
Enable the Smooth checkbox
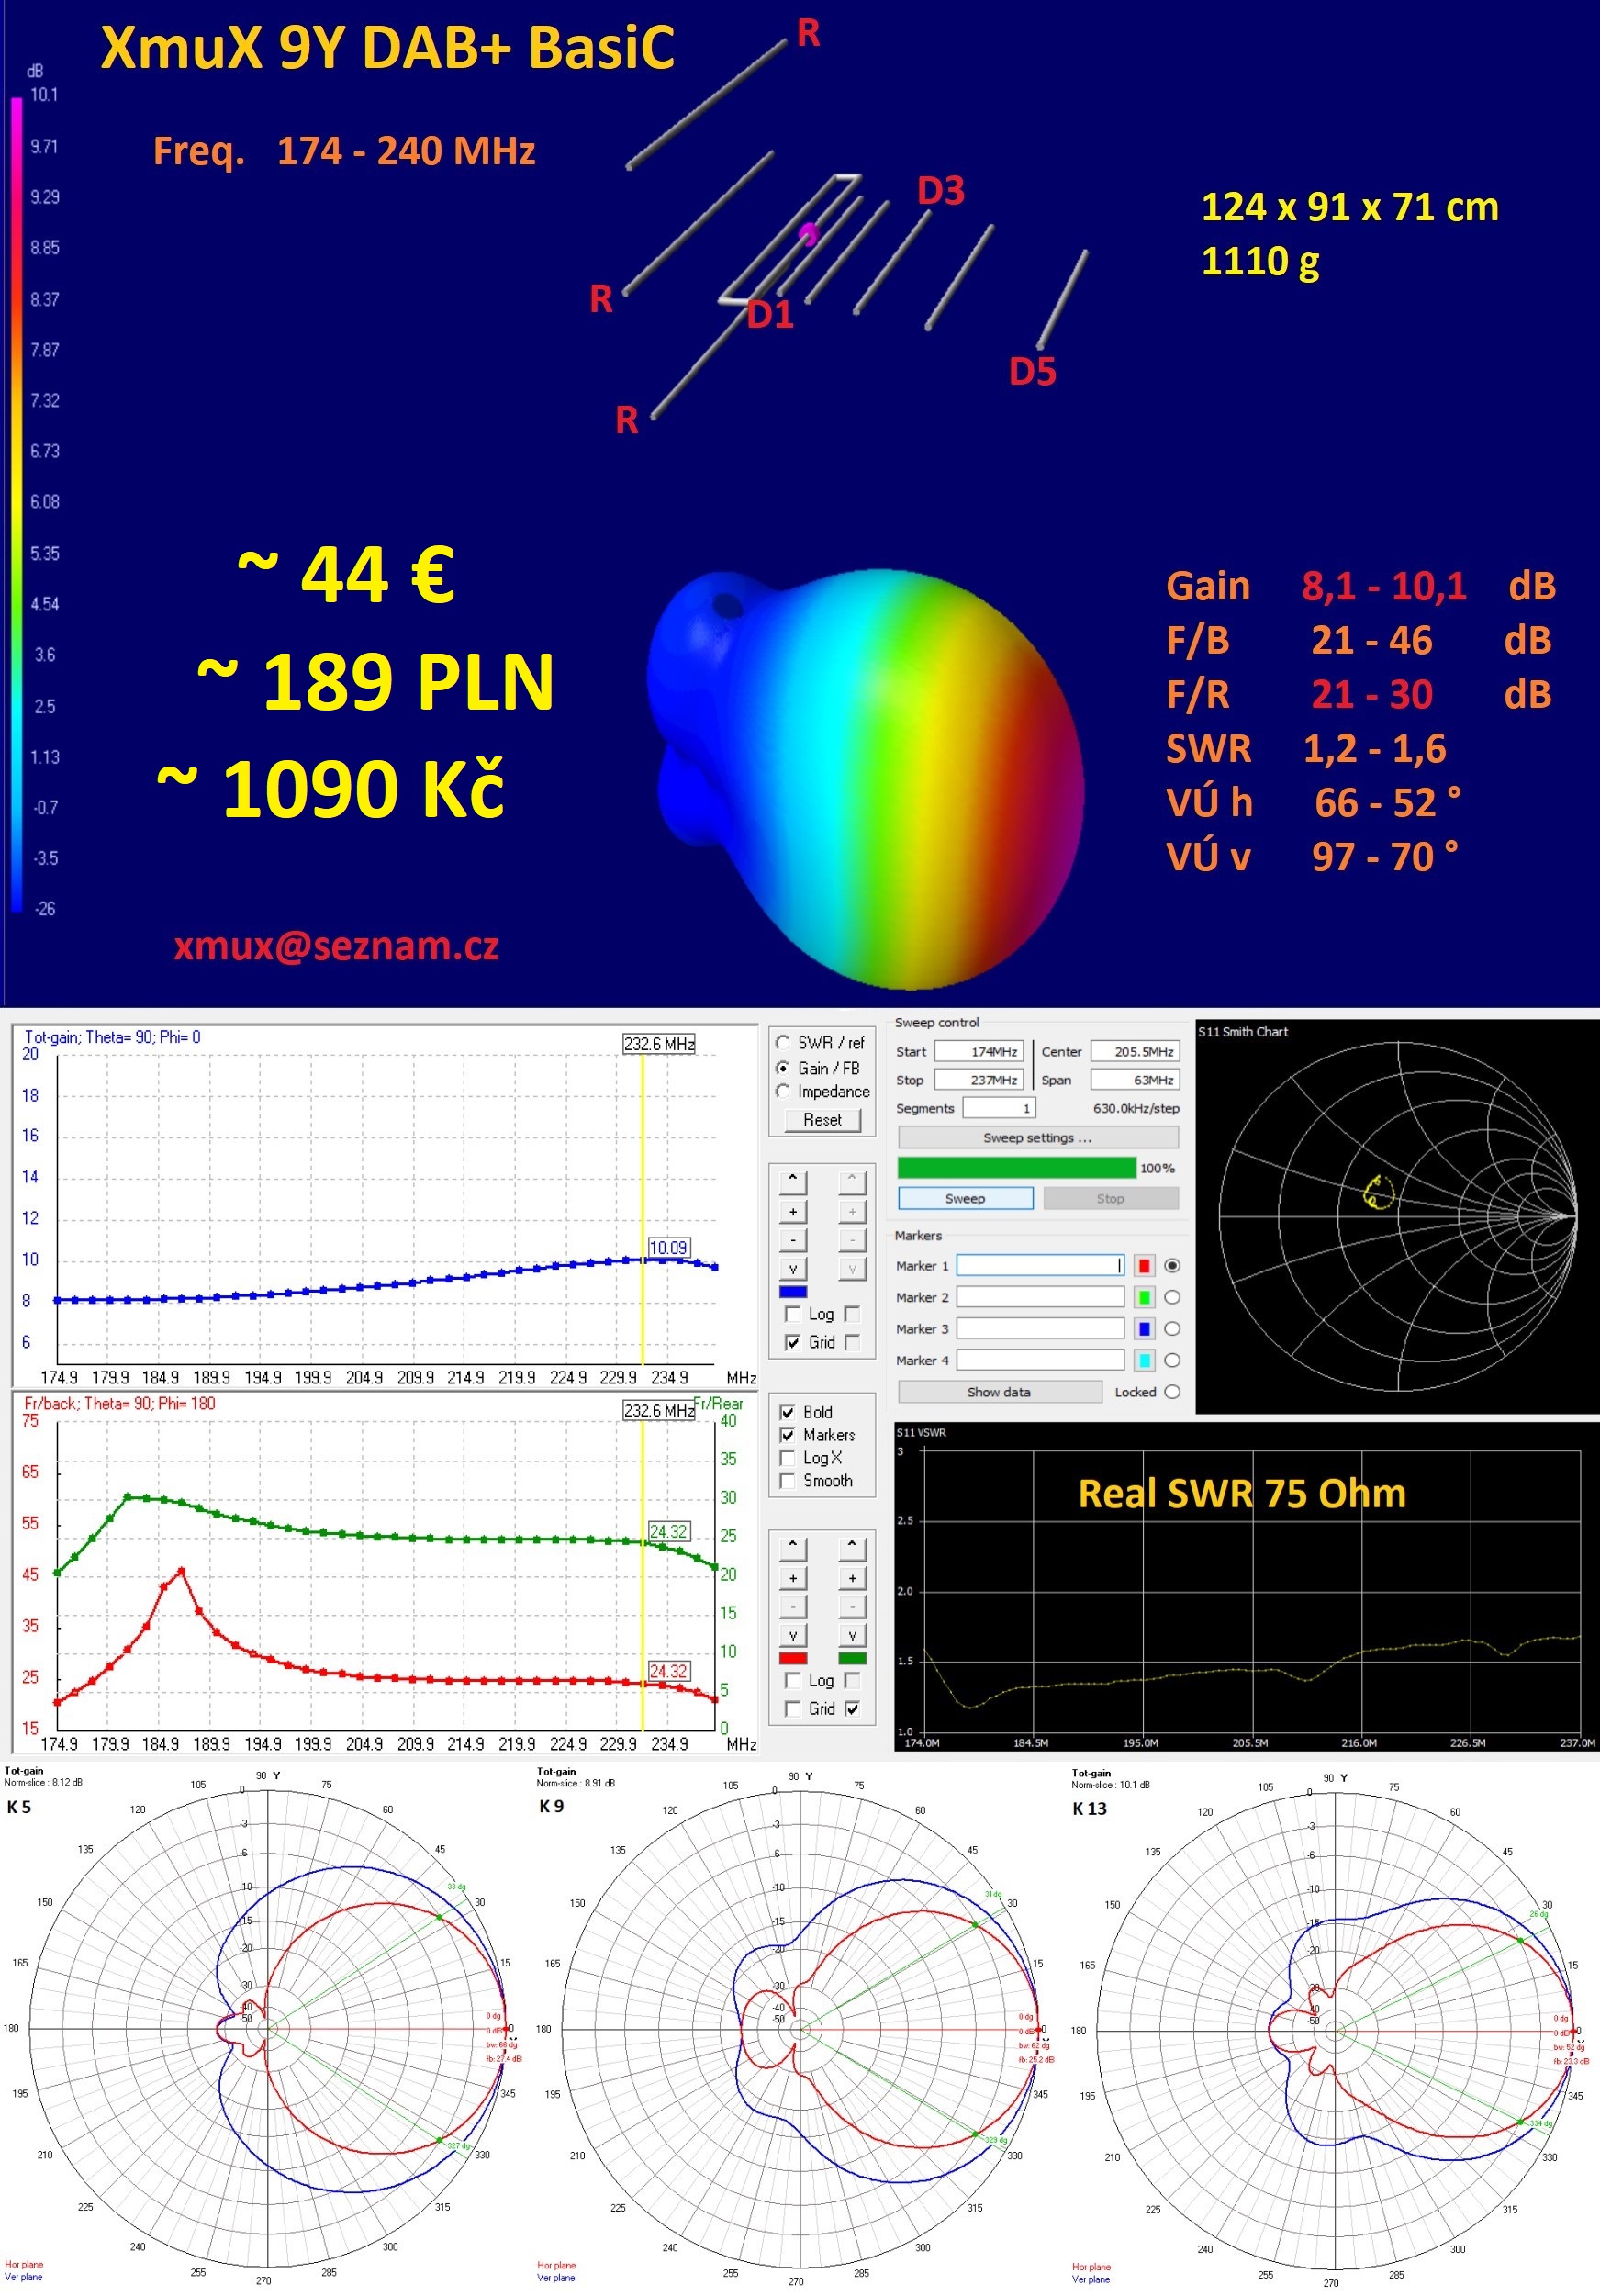[788, 1481]
